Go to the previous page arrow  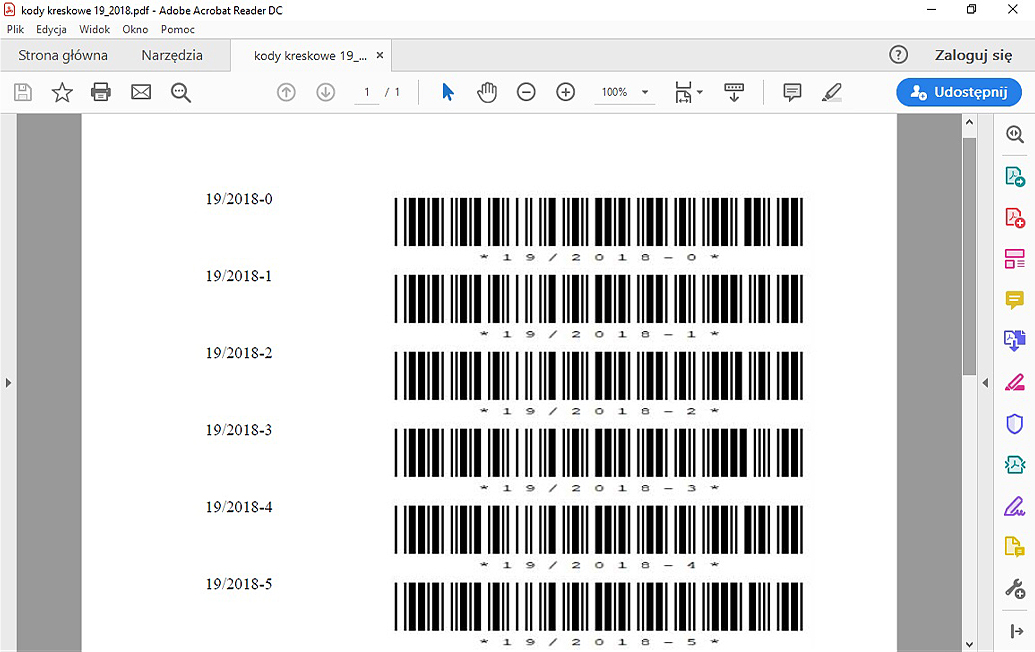(x=286, y=92)
